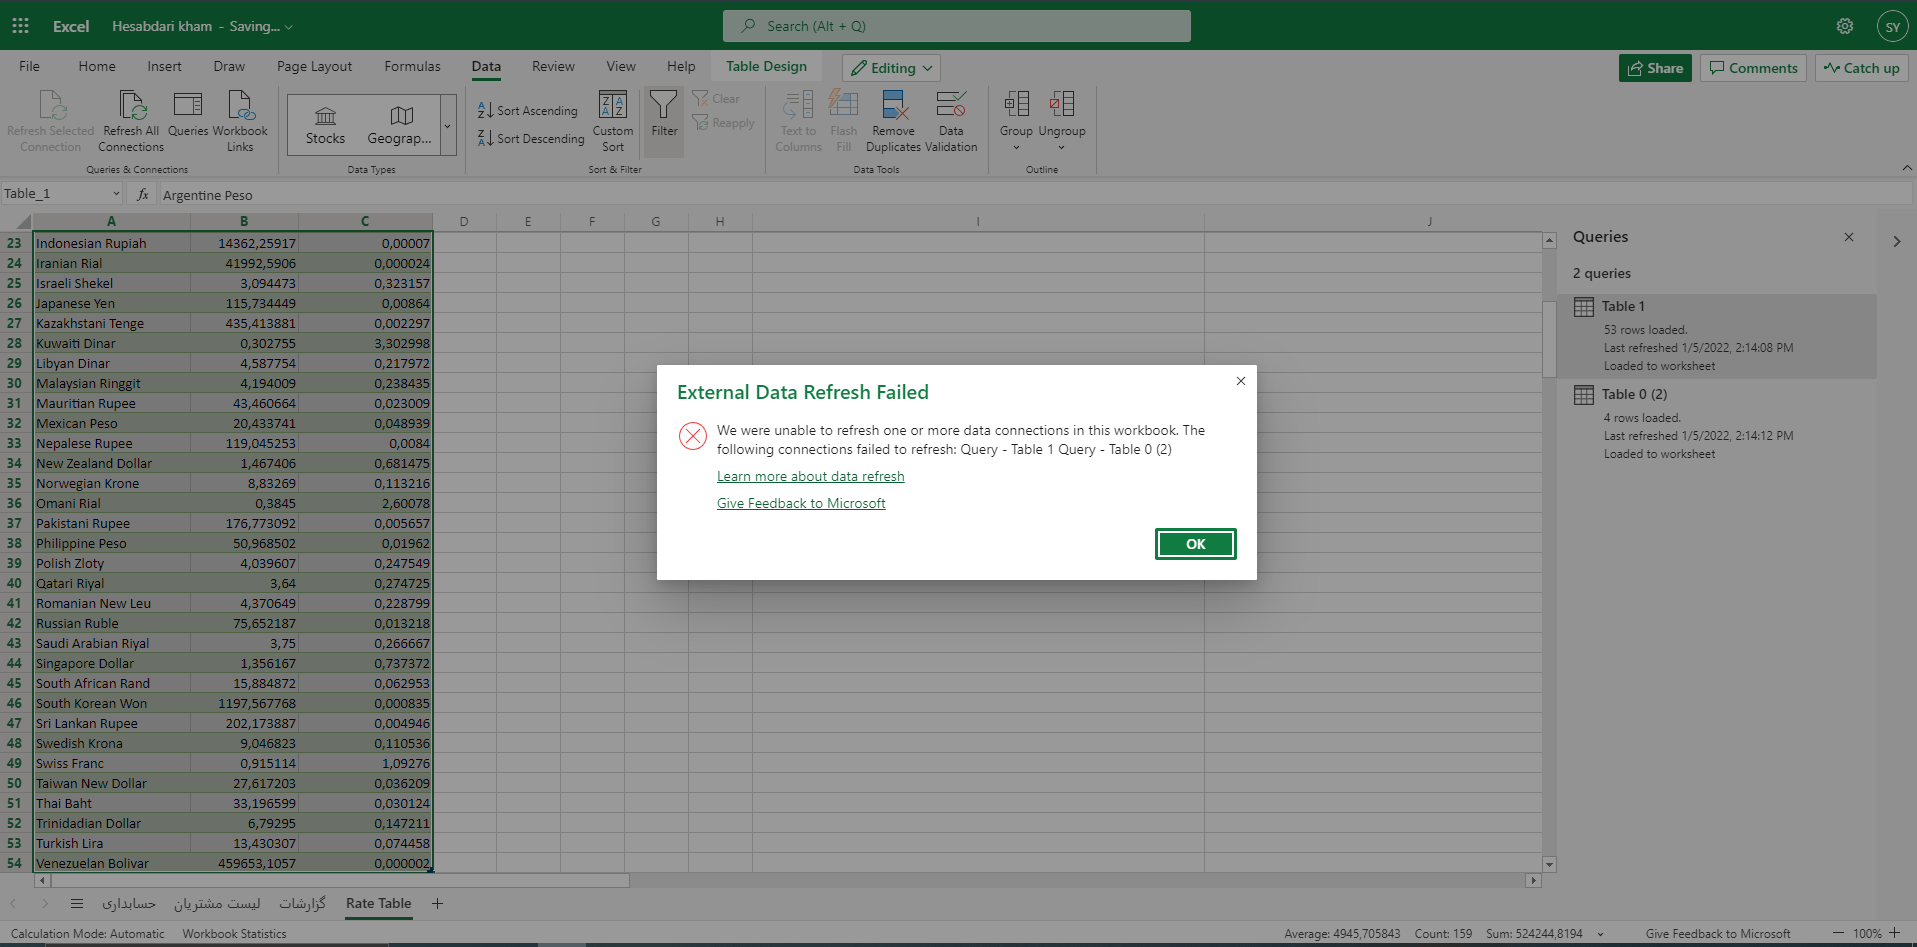Select the حسابداری sheet tab
The width and height of the screenshot is (1917, 947).
[x=129, y=903]
